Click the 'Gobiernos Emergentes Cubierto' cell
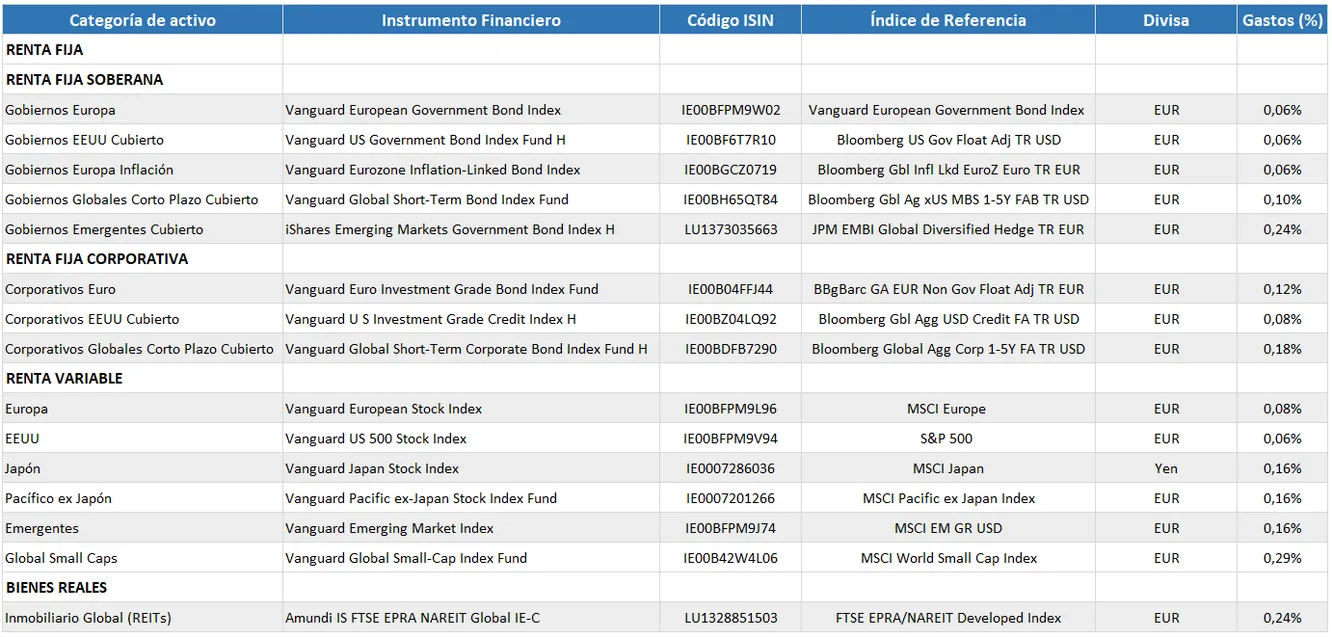 (x=104, y=230)
